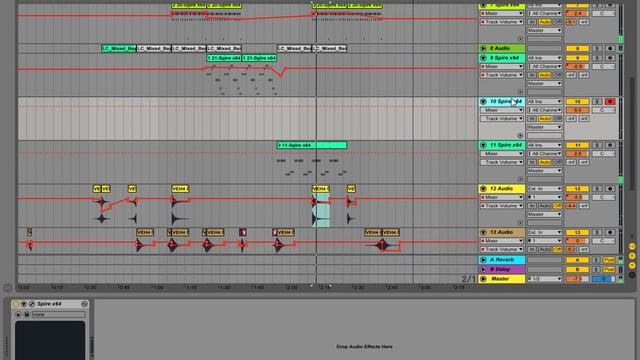Image resolution: width=640 pixels, height=360 pixels.
Task: Click the save preset disk icon
Action: (26, 315)
